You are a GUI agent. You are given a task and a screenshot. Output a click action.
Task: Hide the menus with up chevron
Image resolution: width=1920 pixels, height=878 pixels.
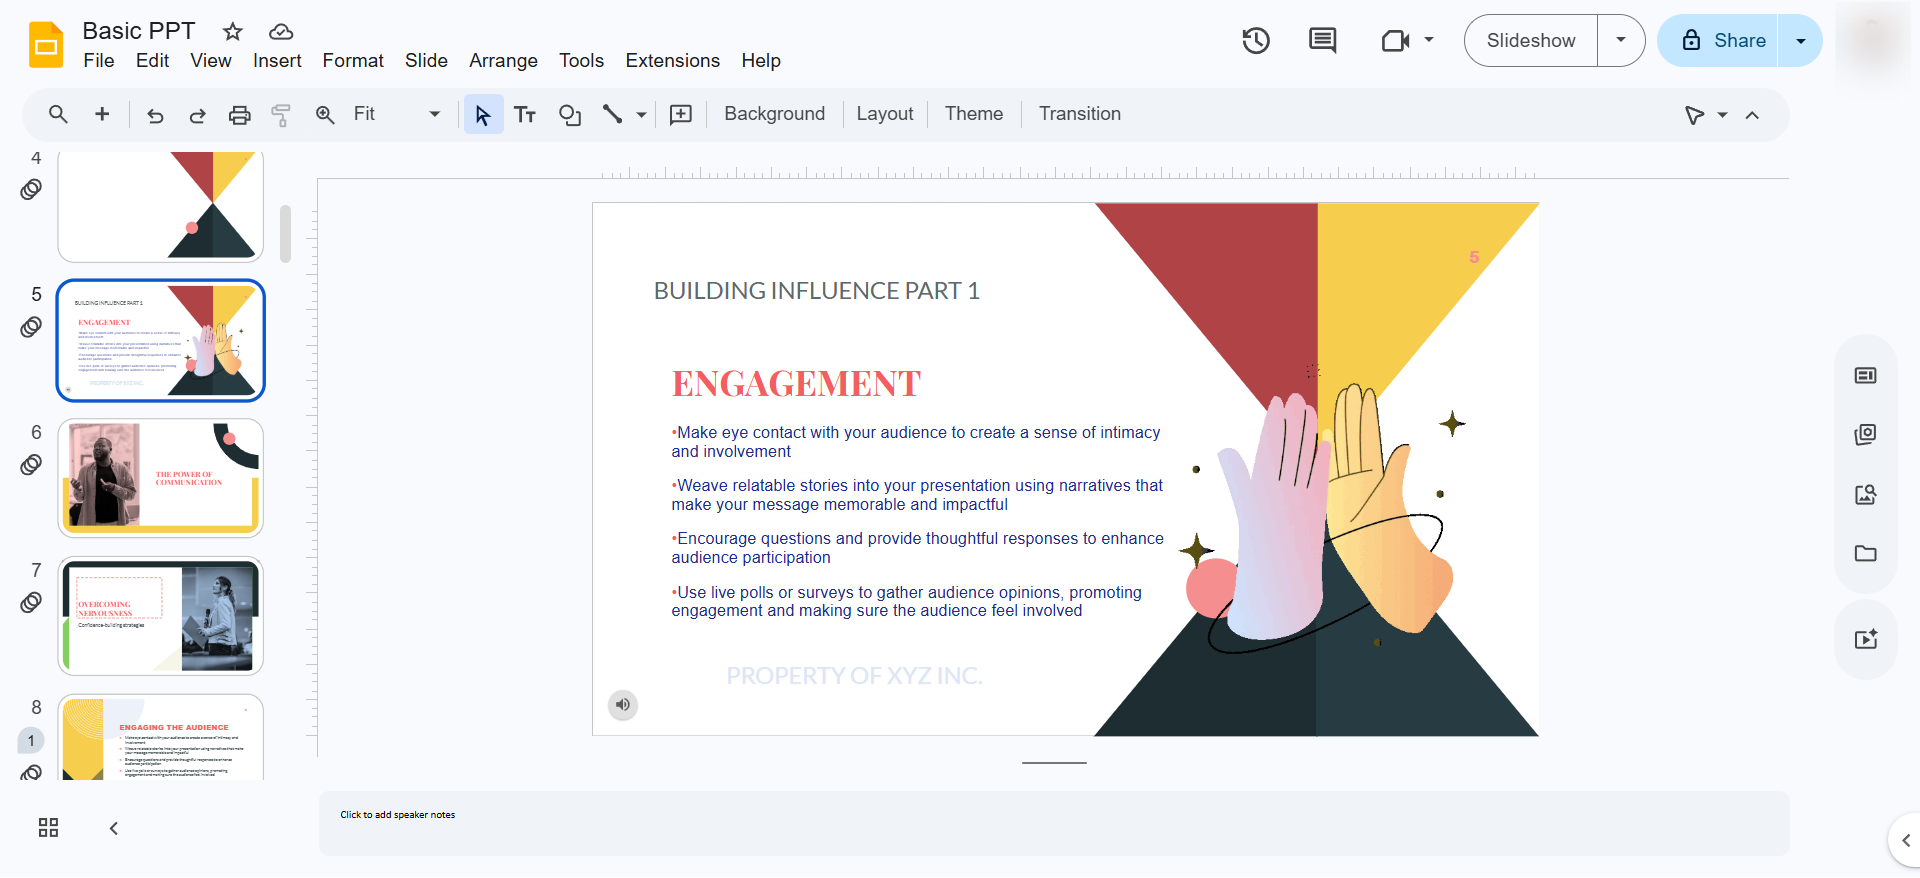tap(1752, 115)
